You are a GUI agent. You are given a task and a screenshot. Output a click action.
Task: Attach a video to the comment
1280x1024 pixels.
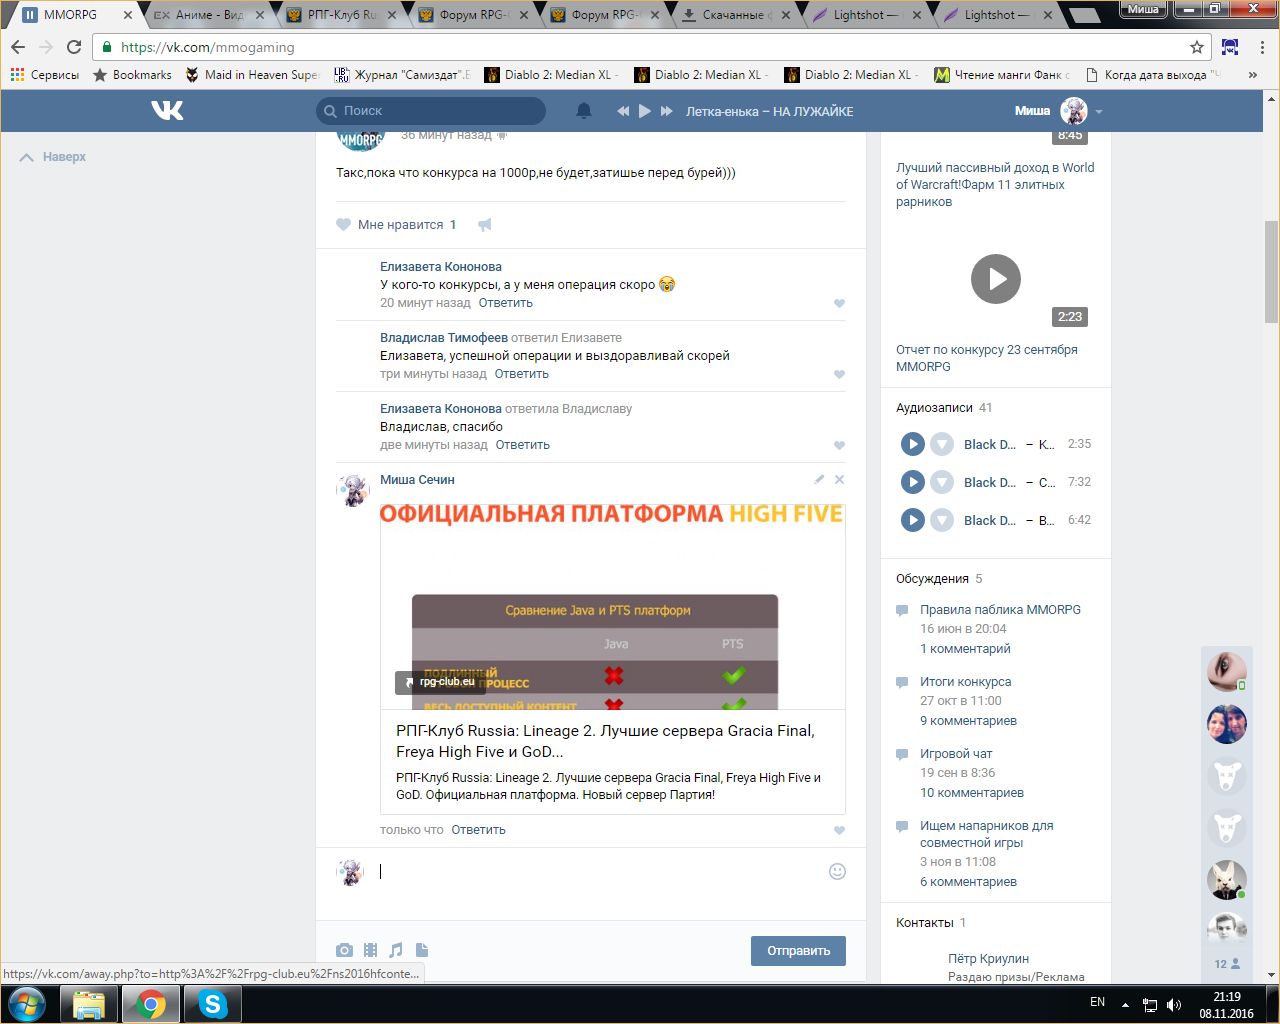370,950
